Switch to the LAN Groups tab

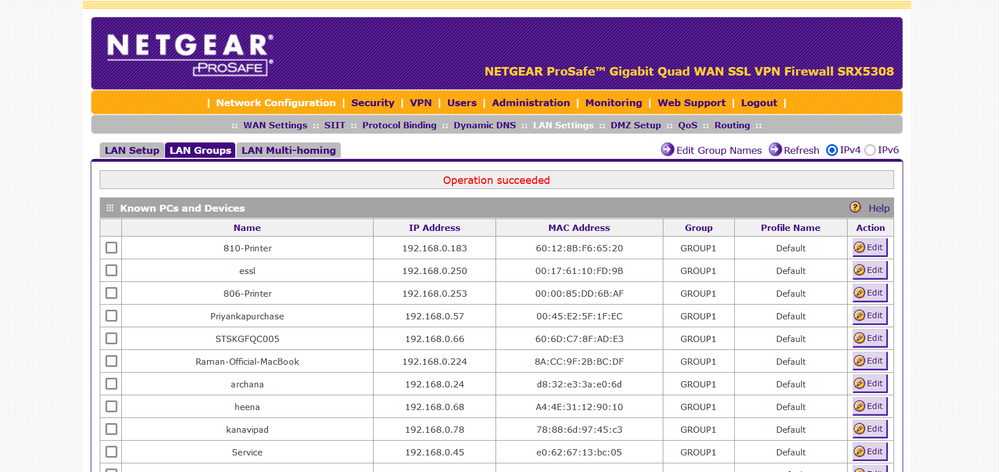coord(200,150)
